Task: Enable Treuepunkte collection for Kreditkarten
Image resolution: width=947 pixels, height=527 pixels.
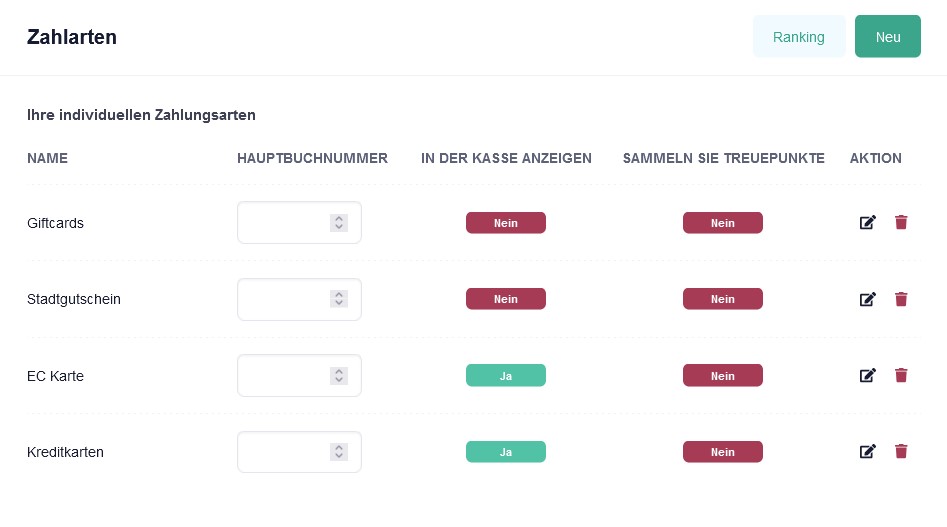Action: [x=722, y=452]
